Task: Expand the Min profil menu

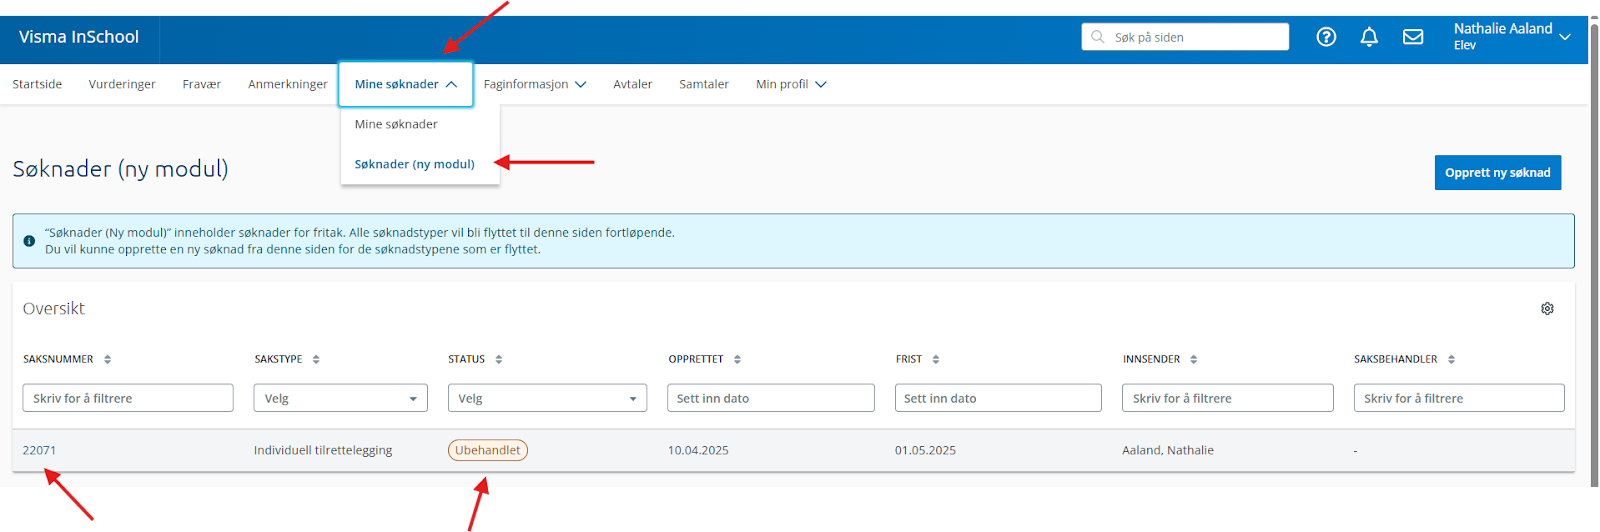Action: click(791, 84)
